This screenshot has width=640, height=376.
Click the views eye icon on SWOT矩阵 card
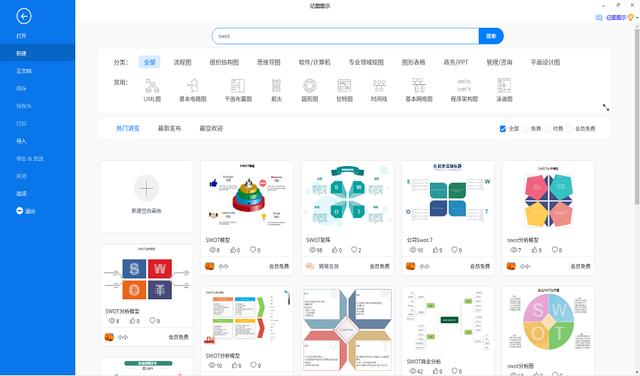click(x=313, y=250)
